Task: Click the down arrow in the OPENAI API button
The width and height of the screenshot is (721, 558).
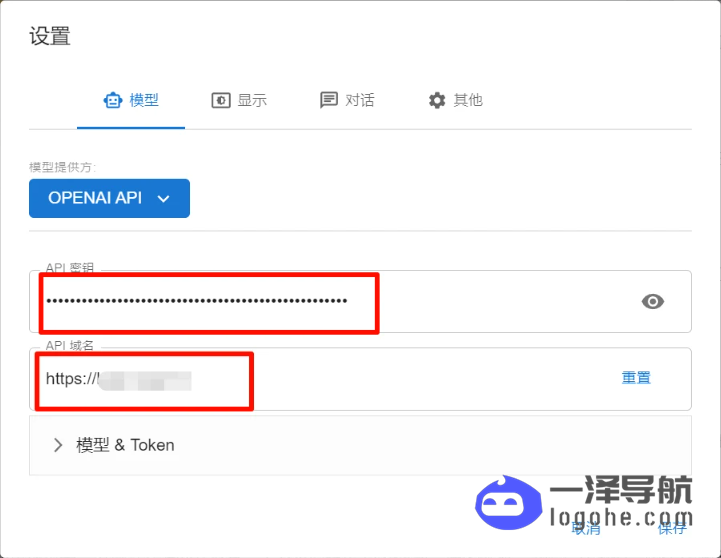Action: tap(164, 199)
